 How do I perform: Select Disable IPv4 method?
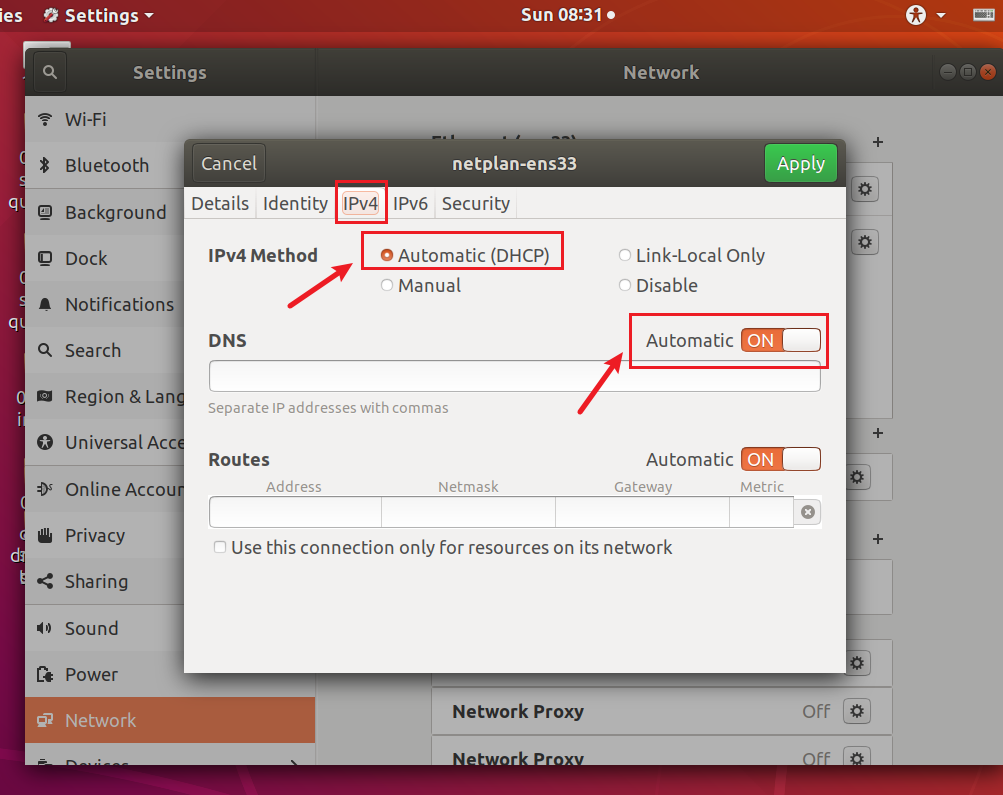[x=658, y=285]
